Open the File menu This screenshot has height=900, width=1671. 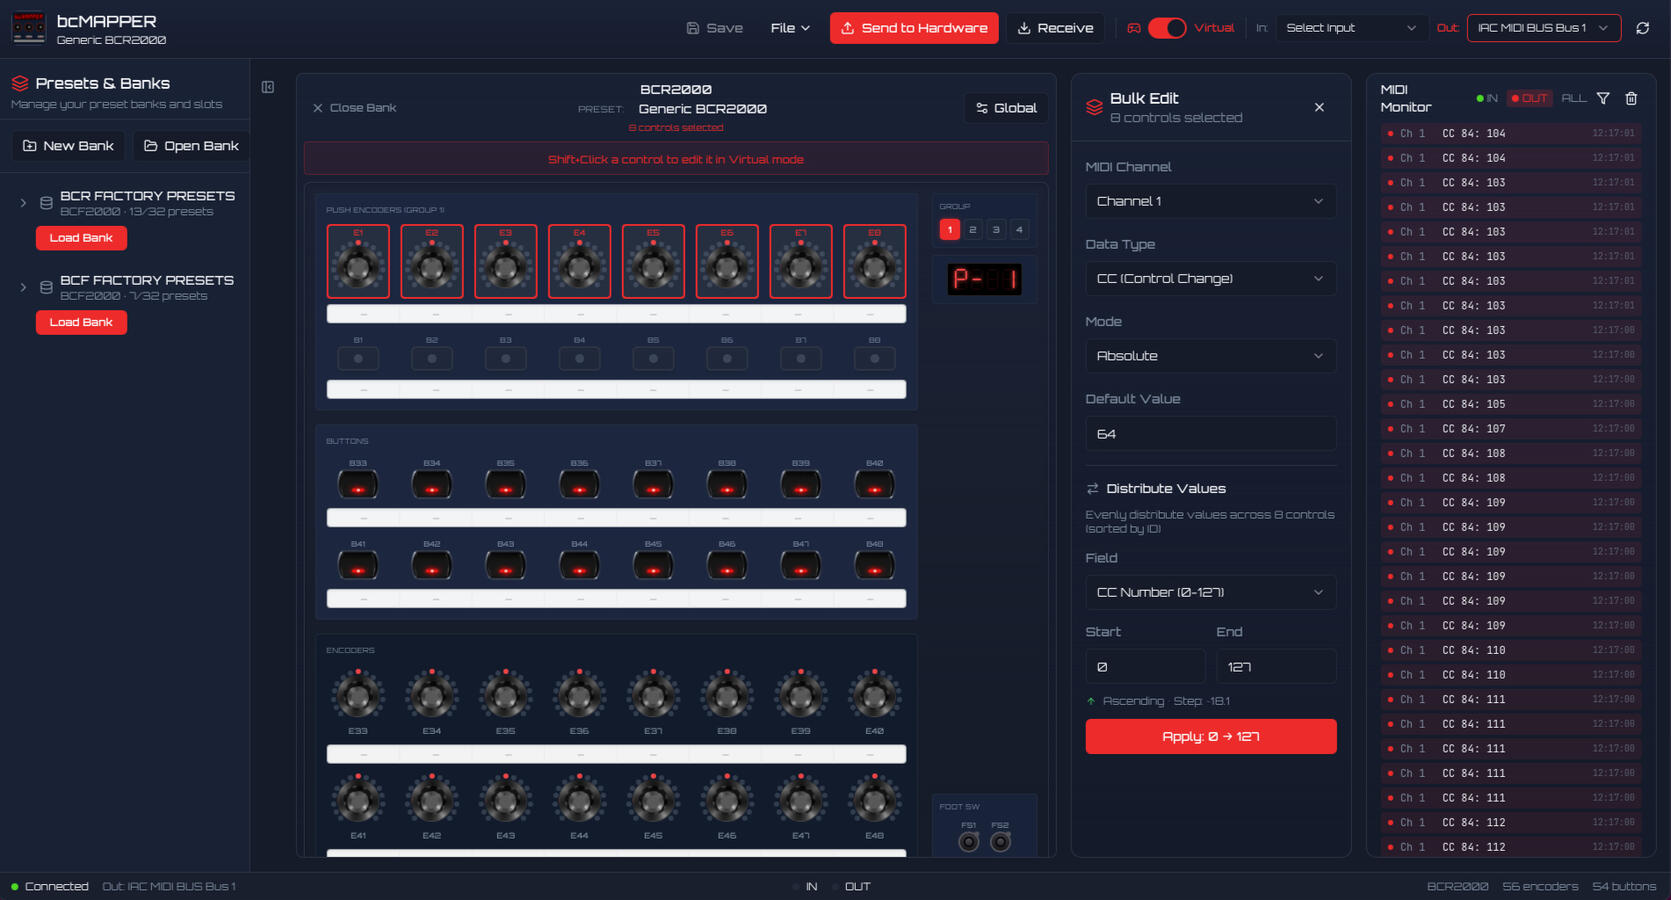coord(789,27)
